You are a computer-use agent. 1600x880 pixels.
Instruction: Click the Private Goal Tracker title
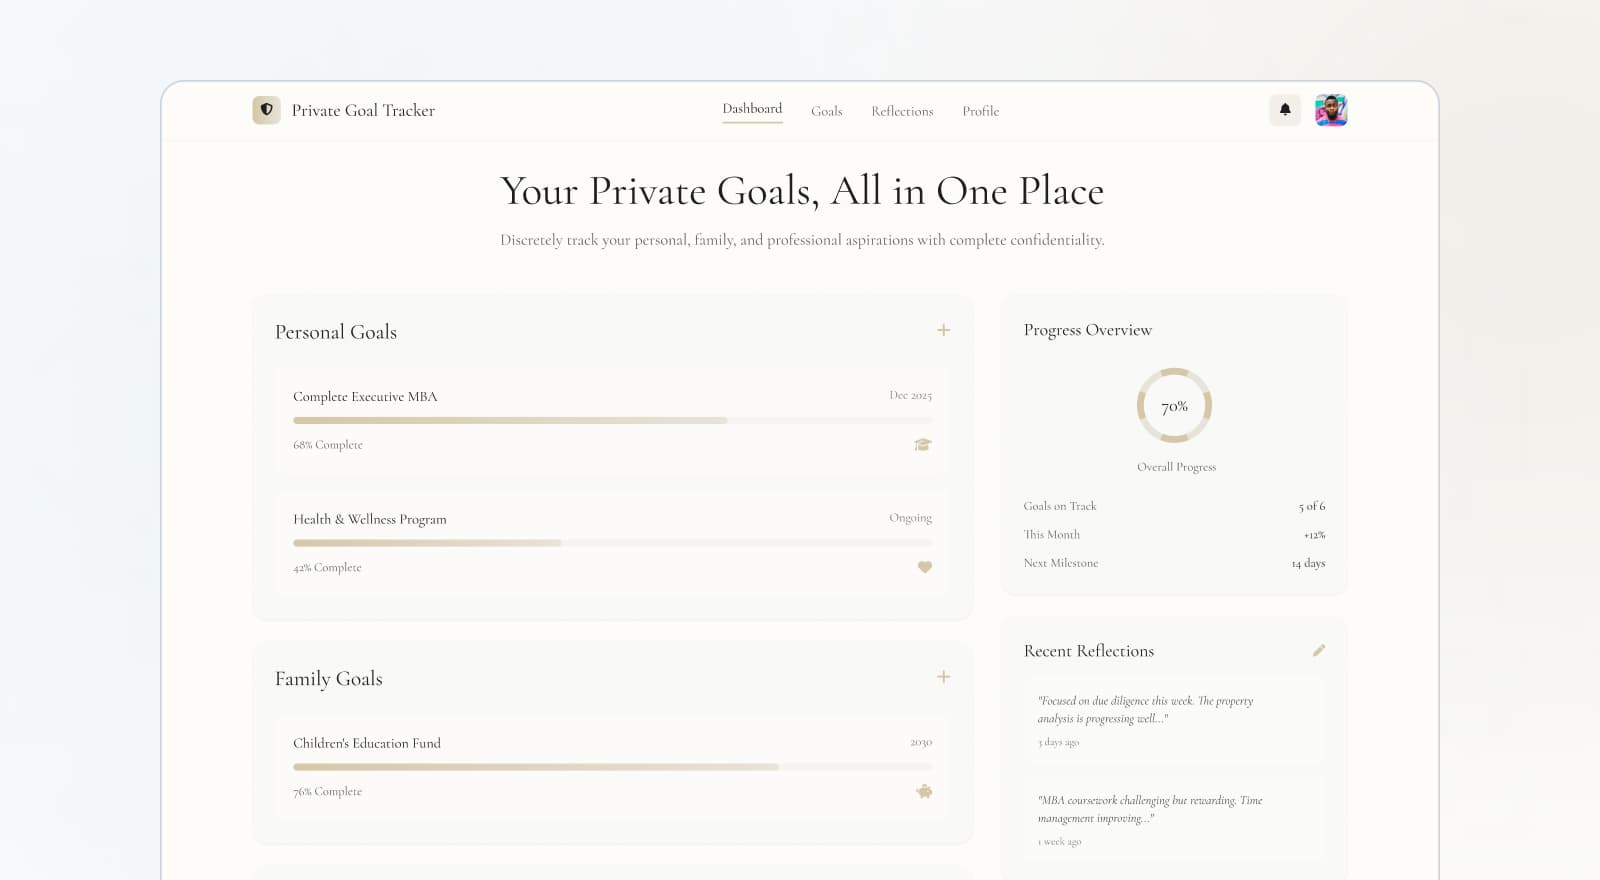pos(363,110)
